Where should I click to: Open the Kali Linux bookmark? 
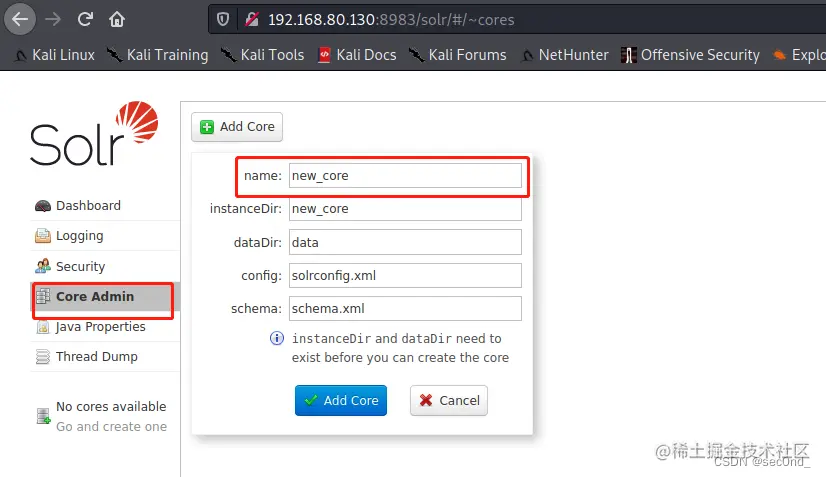pos(55,55)
